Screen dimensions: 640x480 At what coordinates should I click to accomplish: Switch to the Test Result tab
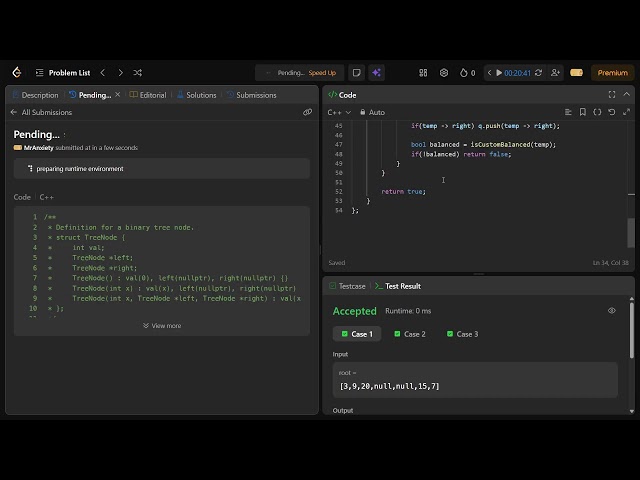[x=398, y=286]
